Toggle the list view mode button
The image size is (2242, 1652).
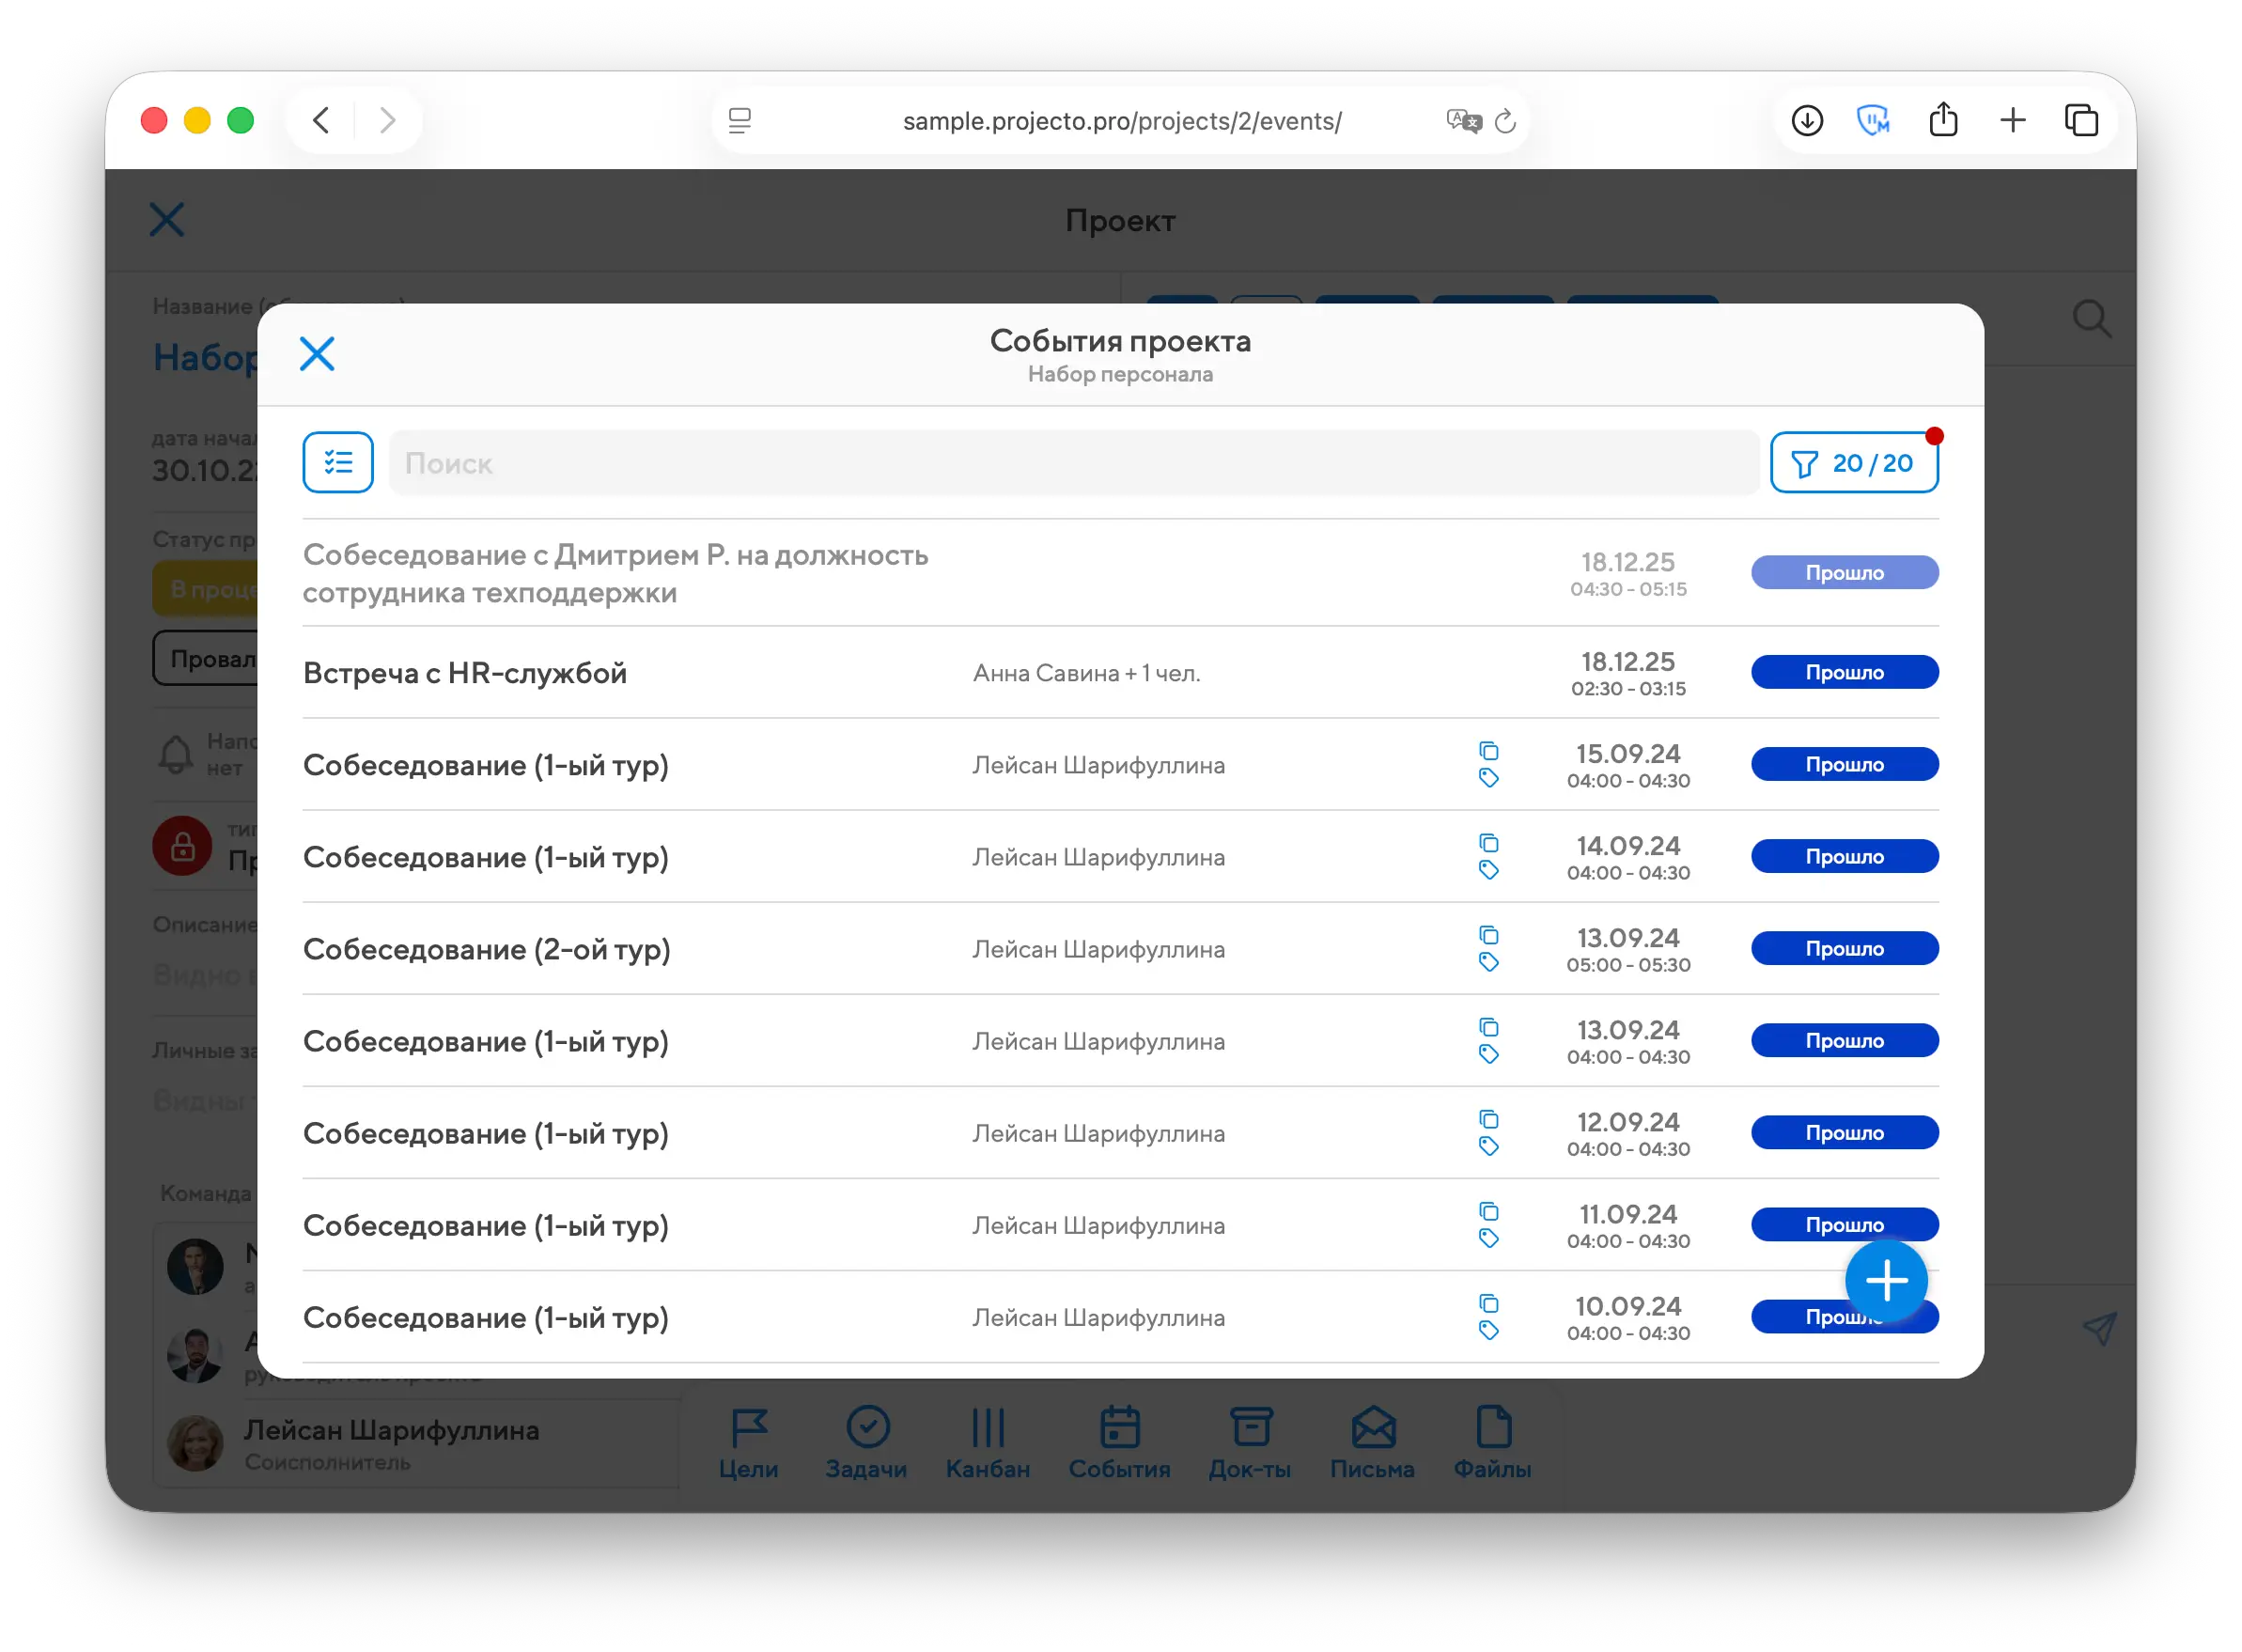point(338,463)
